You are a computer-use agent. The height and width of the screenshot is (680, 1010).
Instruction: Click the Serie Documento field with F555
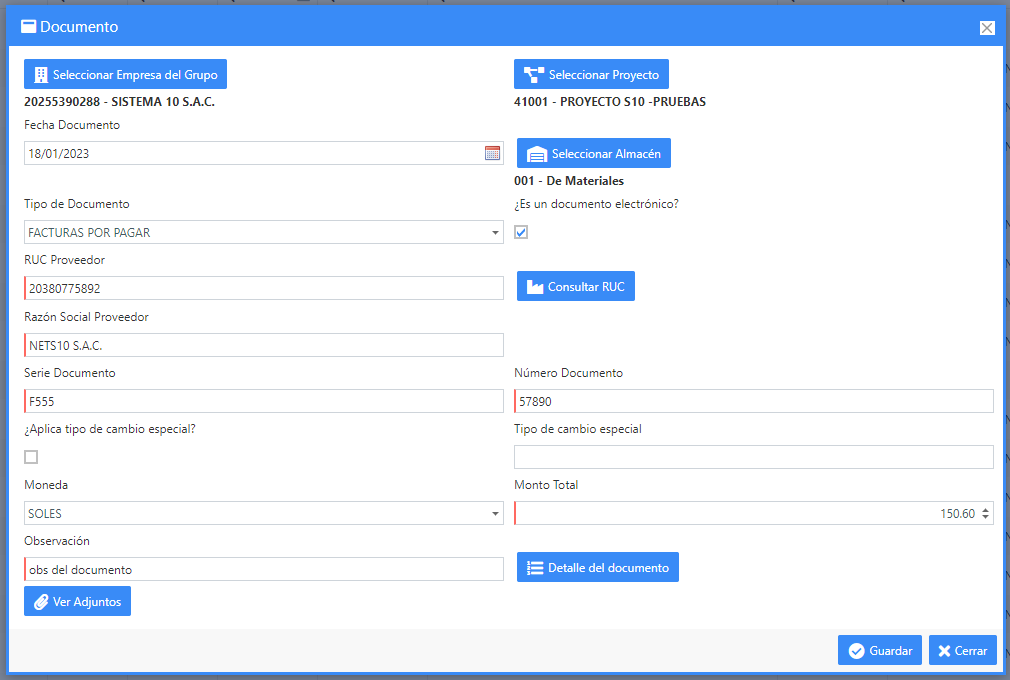pos(264,401)
